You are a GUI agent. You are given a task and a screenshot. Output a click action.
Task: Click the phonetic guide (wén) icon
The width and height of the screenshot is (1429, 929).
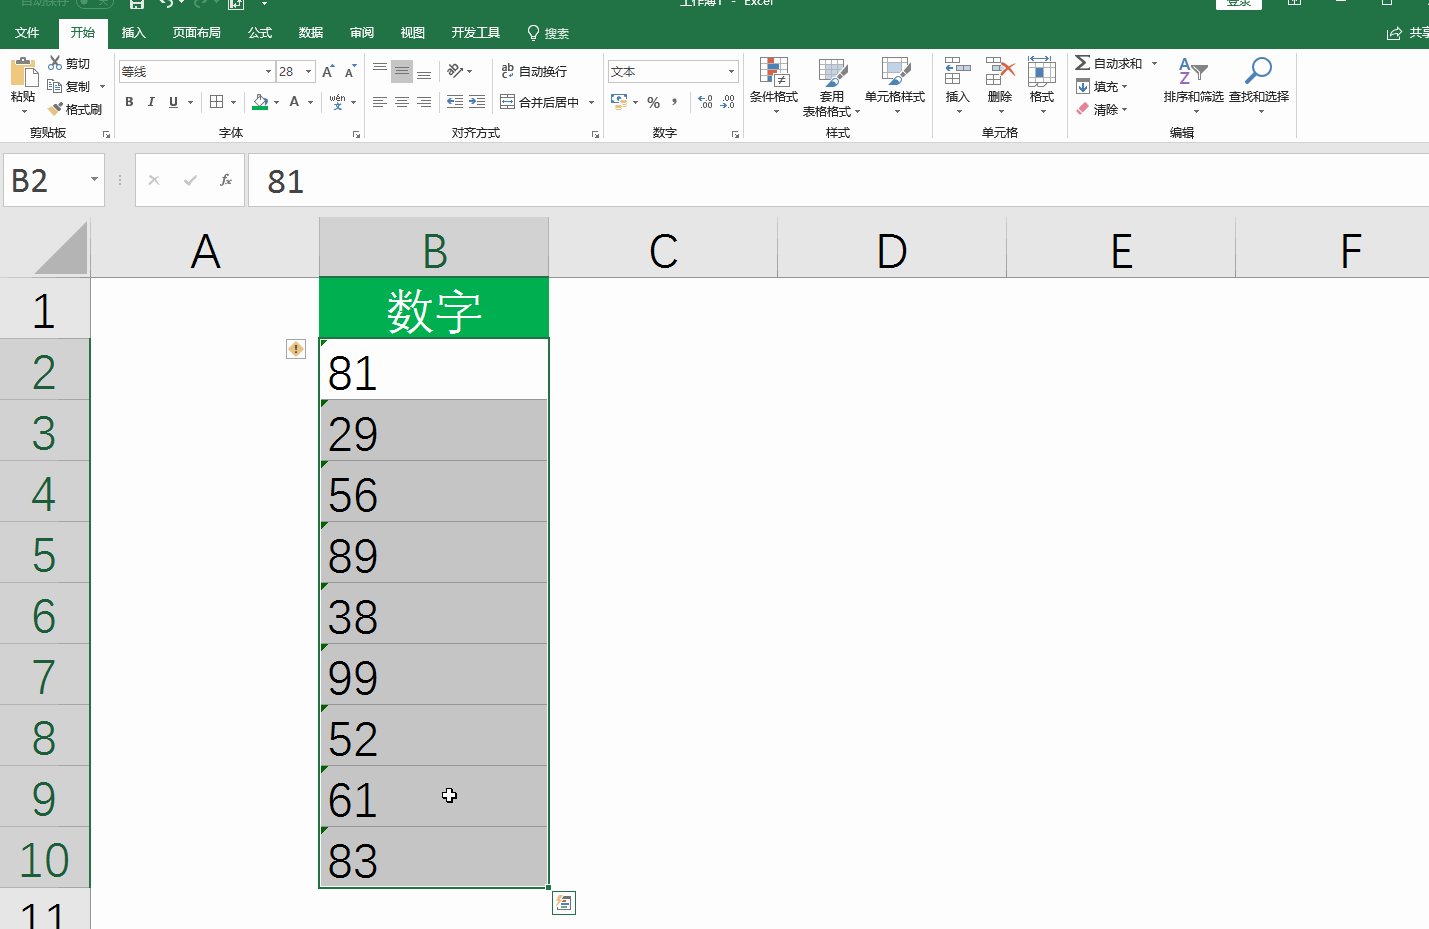coord(337,102)
